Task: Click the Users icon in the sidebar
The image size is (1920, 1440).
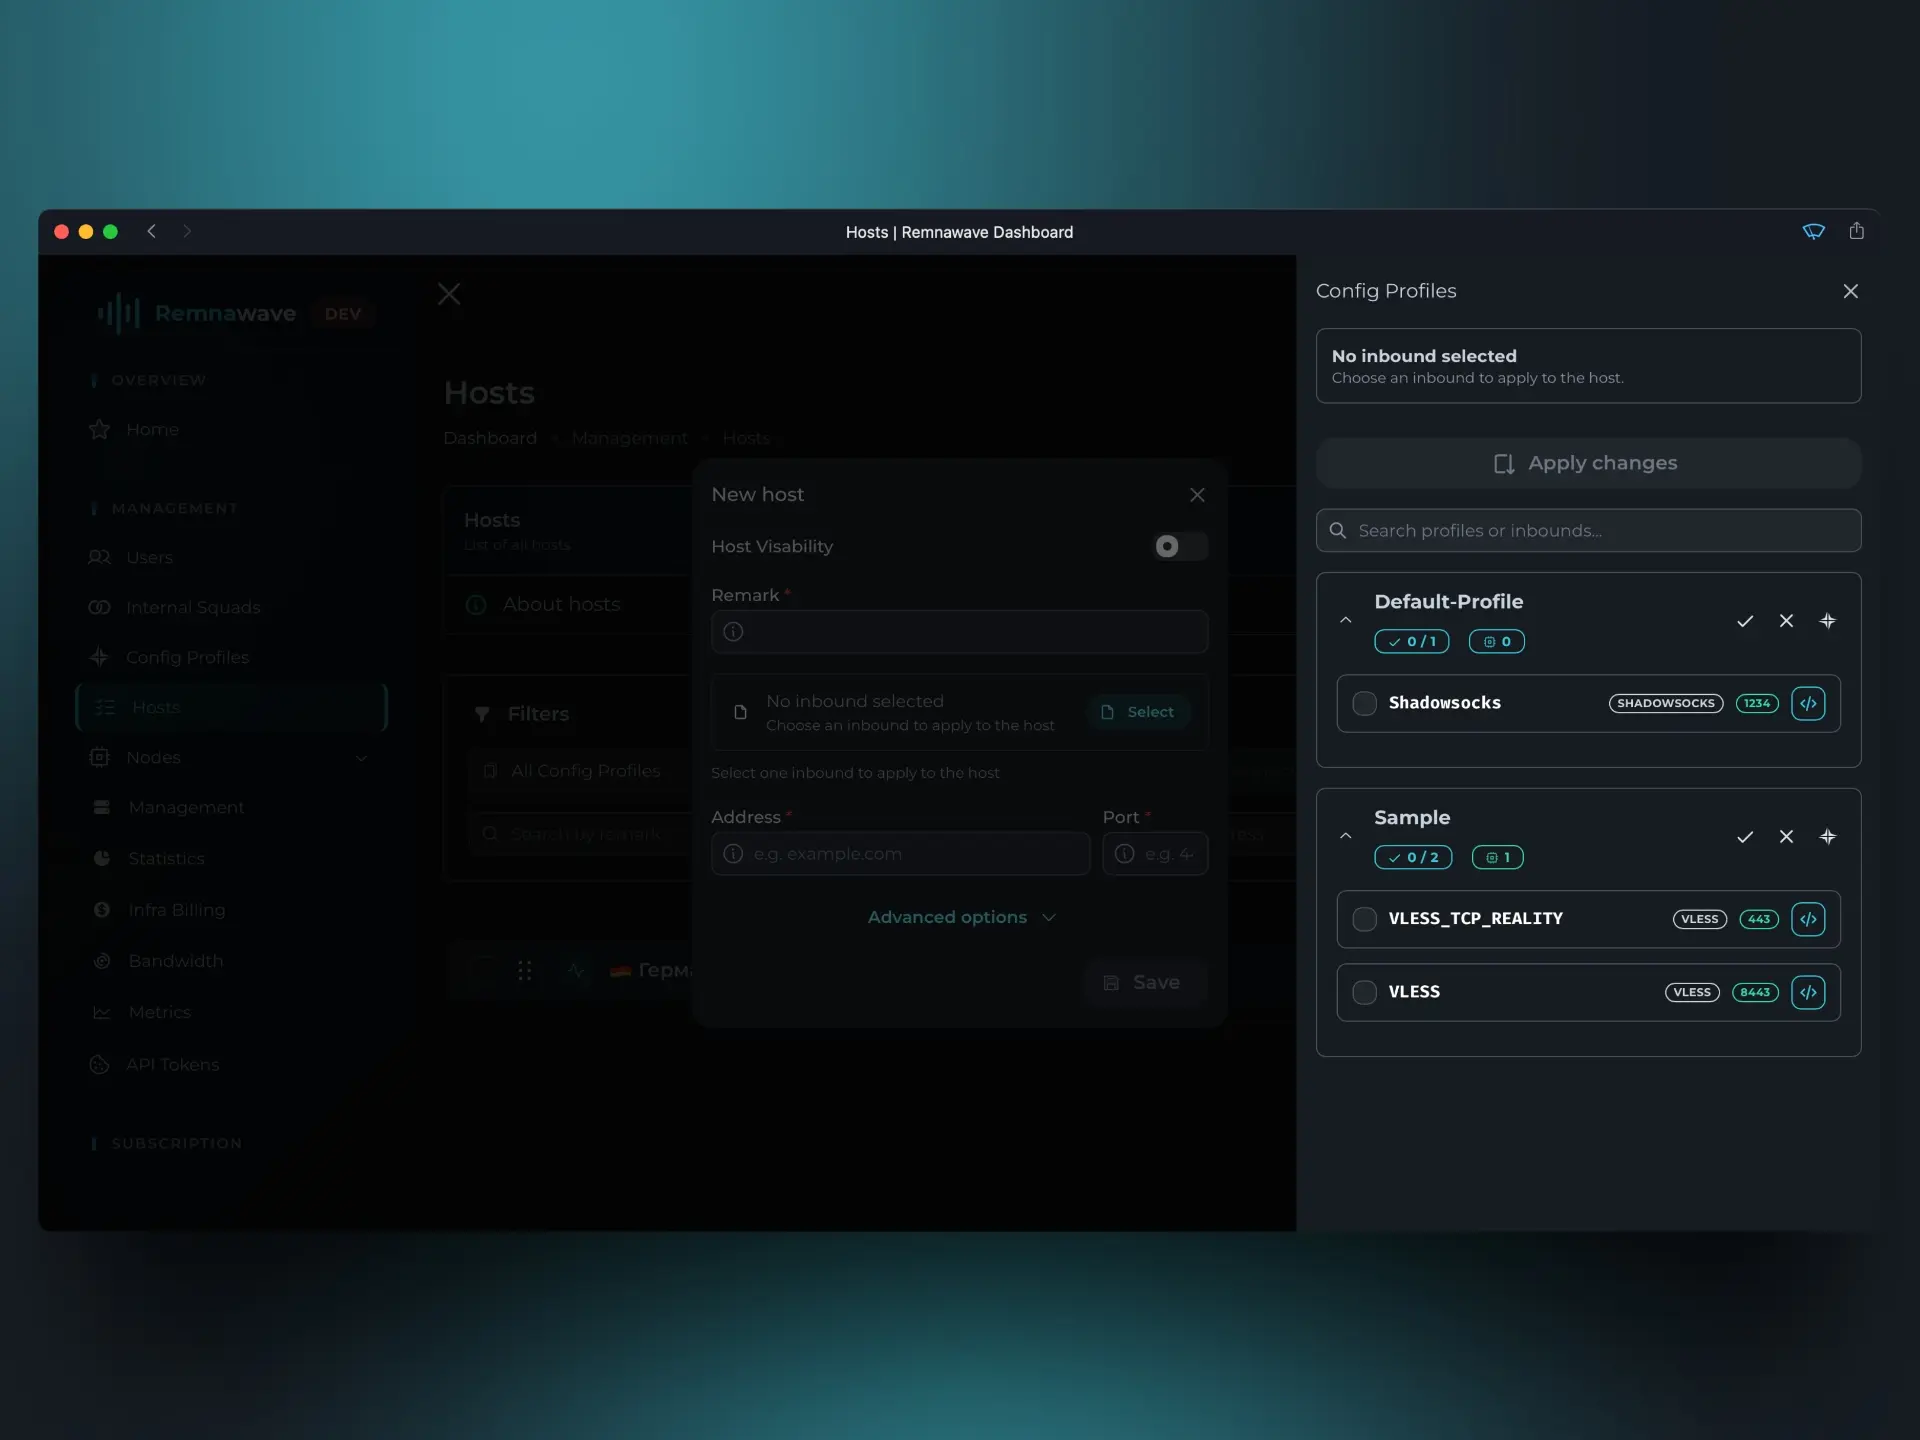Action: pyautogui.click(x=100, y=557)
